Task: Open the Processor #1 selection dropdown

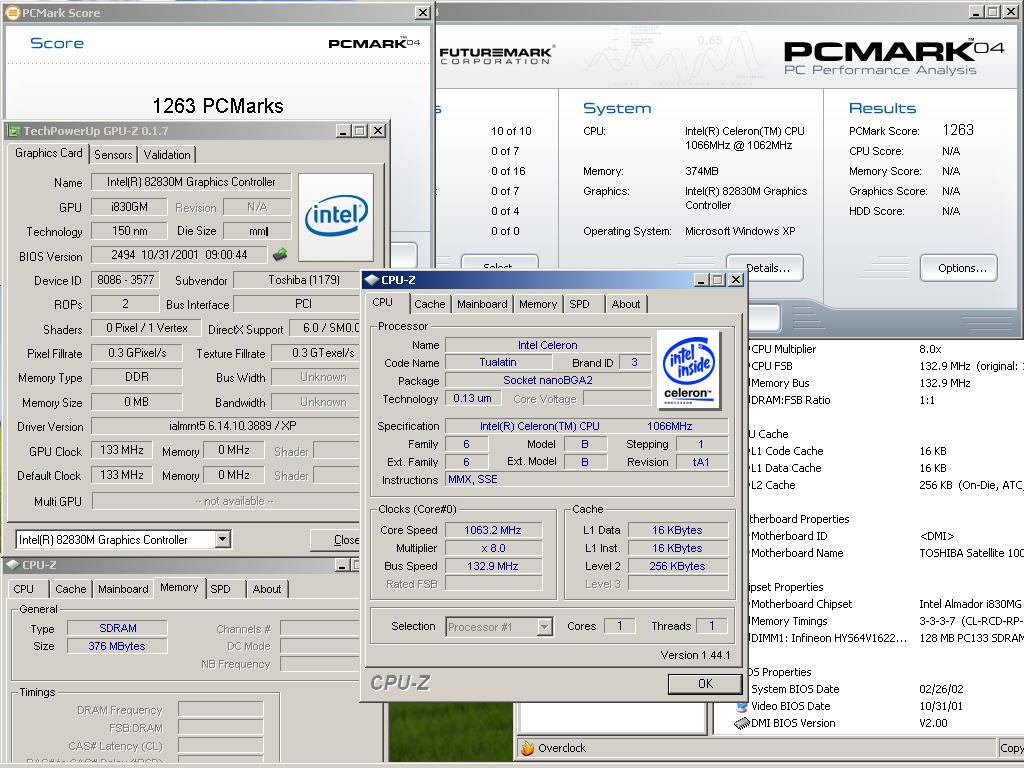Action: tap(545, 627)
